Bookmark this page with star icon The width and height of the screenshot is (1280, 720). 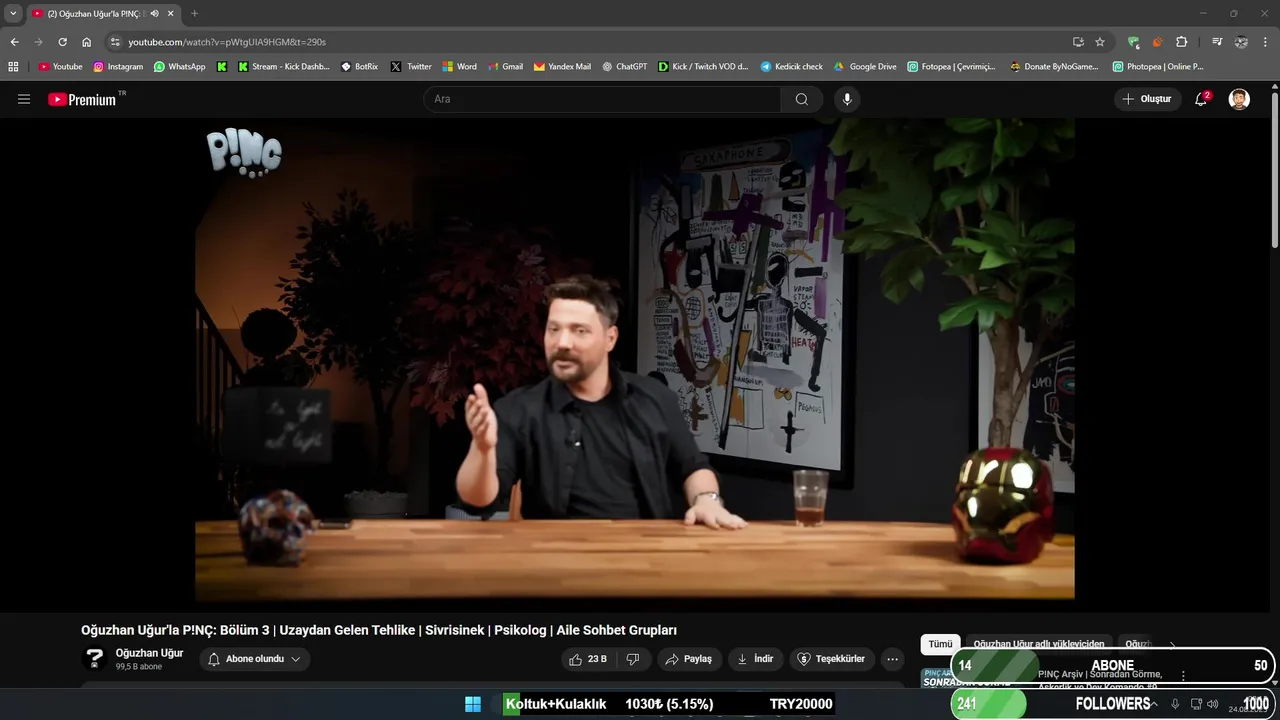(x=1100, y=42)
